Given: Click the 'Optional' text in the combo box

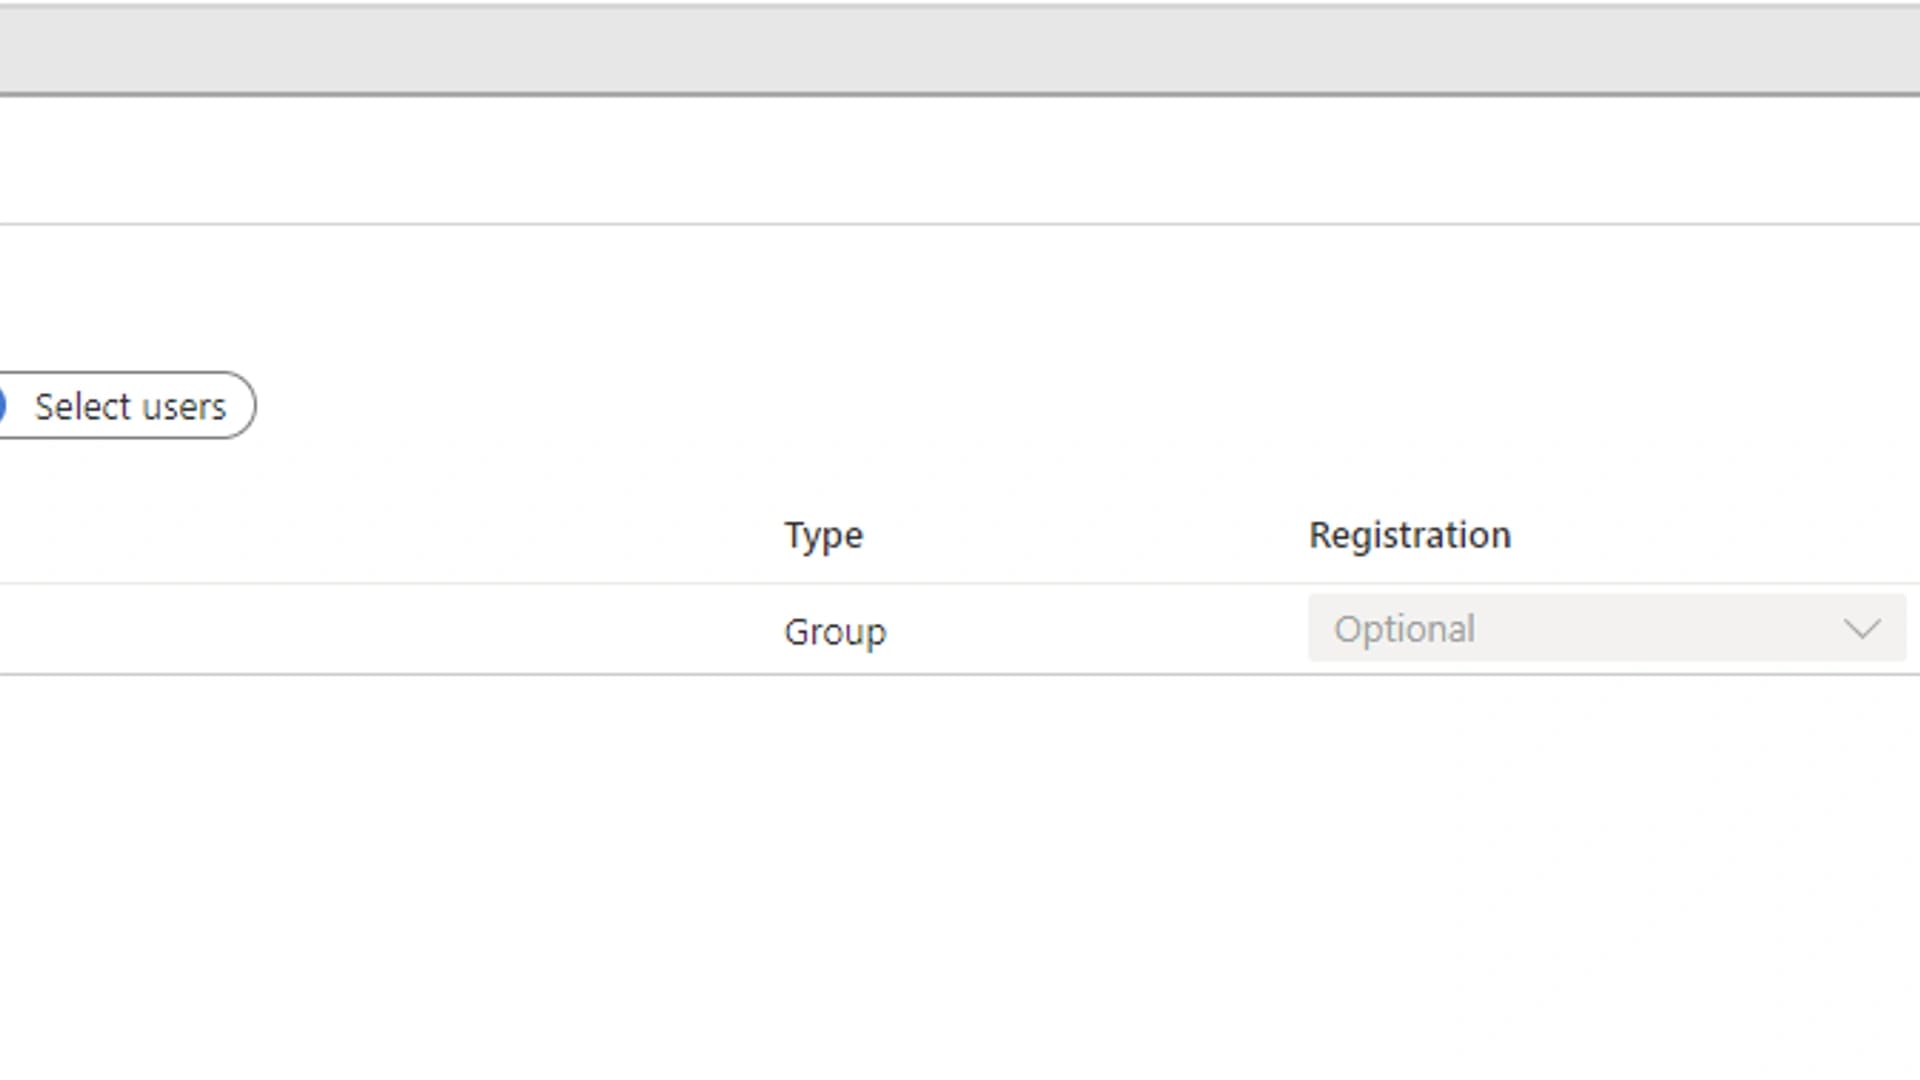Looking at the screenshot, I should (x=1404, y=629).
